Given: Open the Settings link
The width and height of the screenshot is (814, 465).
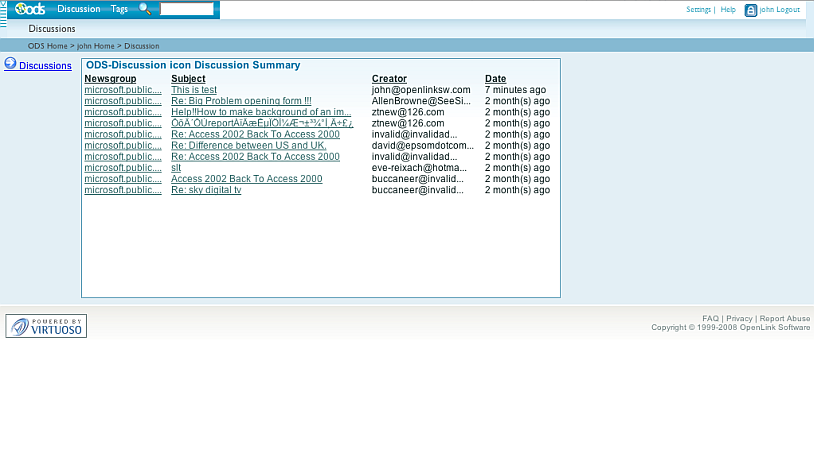Looking at the screenshot, I should (x=698, y=10).
